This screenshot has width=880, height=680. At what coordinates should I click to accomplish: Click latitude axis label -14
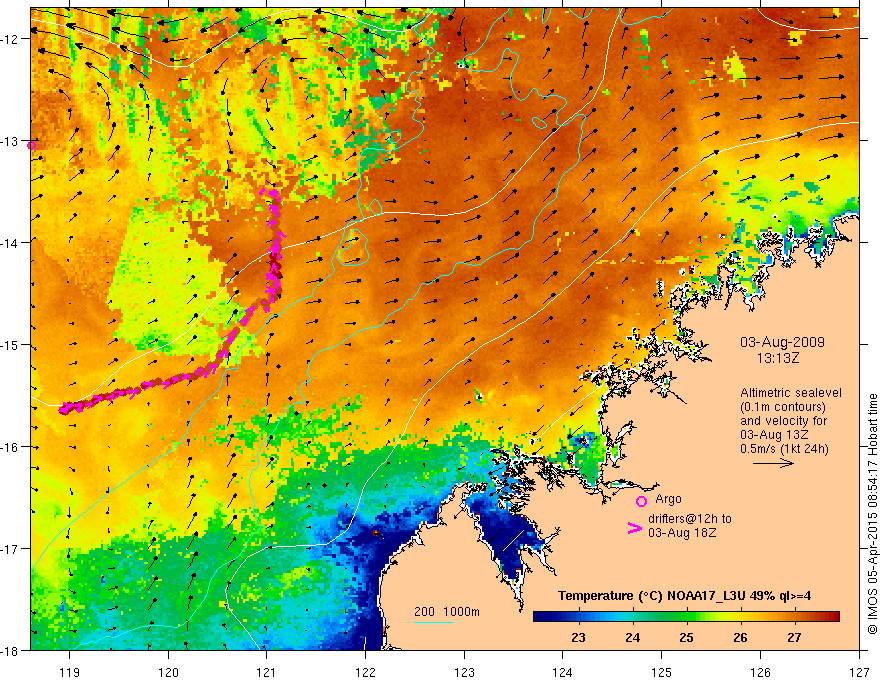coord(10,243)
